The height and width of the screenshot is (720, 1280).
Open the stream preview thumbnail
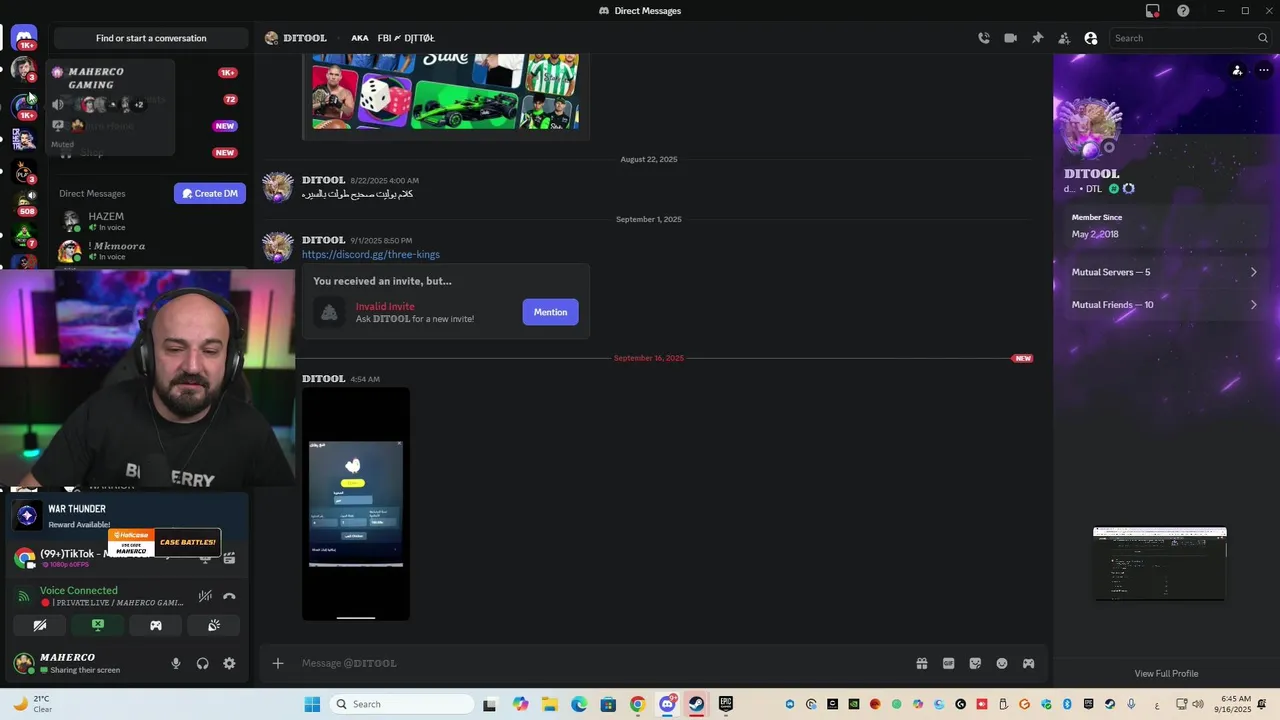(1160, 565)
